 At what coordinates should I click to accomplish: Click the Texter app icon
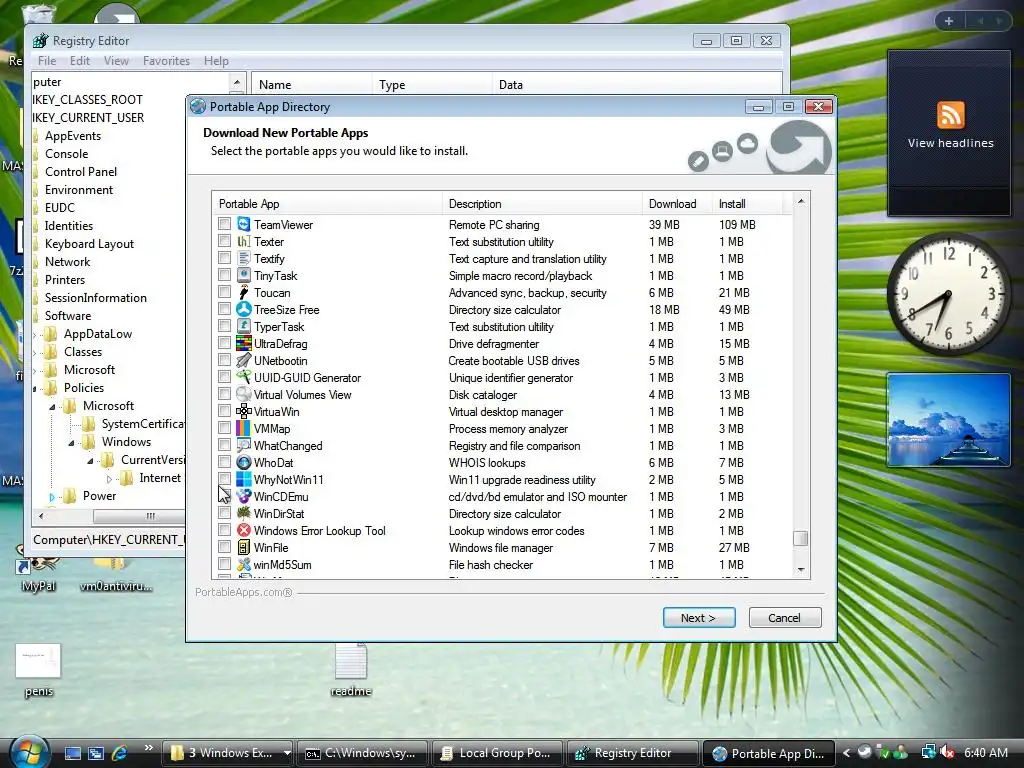coord(244,242)
